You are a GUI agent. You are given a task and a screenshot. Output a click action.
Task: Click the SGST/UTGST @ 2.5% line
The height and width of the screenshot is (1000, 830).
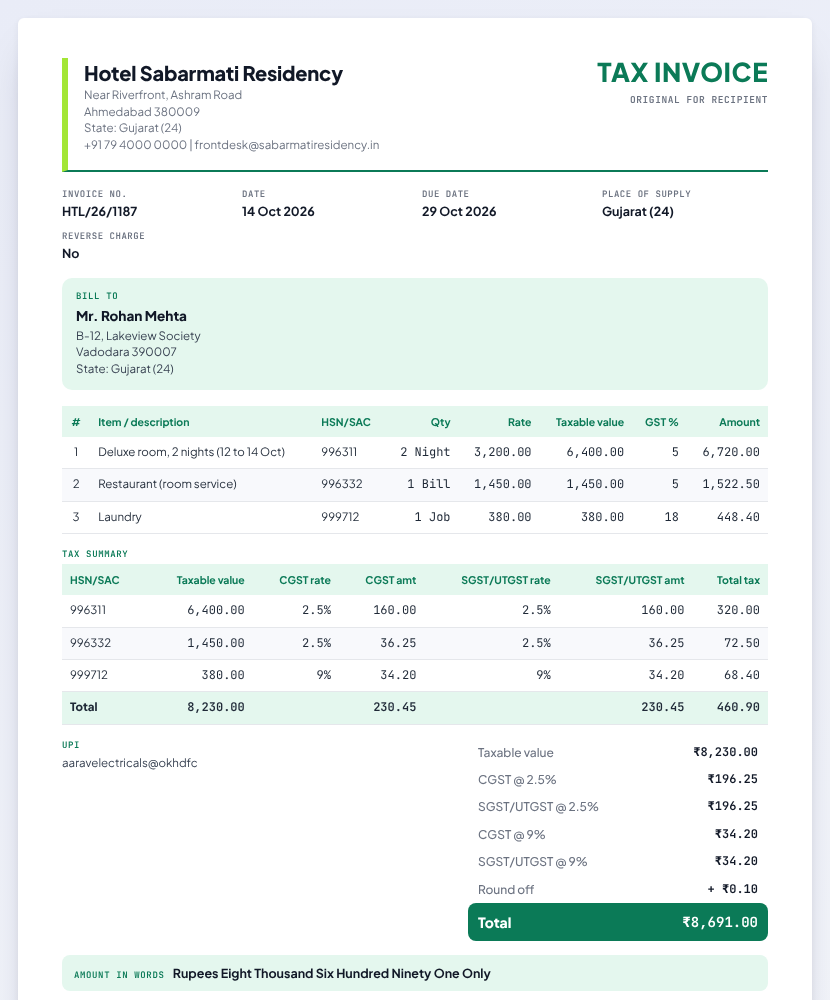pyautogui.click(x=618, y=806)
